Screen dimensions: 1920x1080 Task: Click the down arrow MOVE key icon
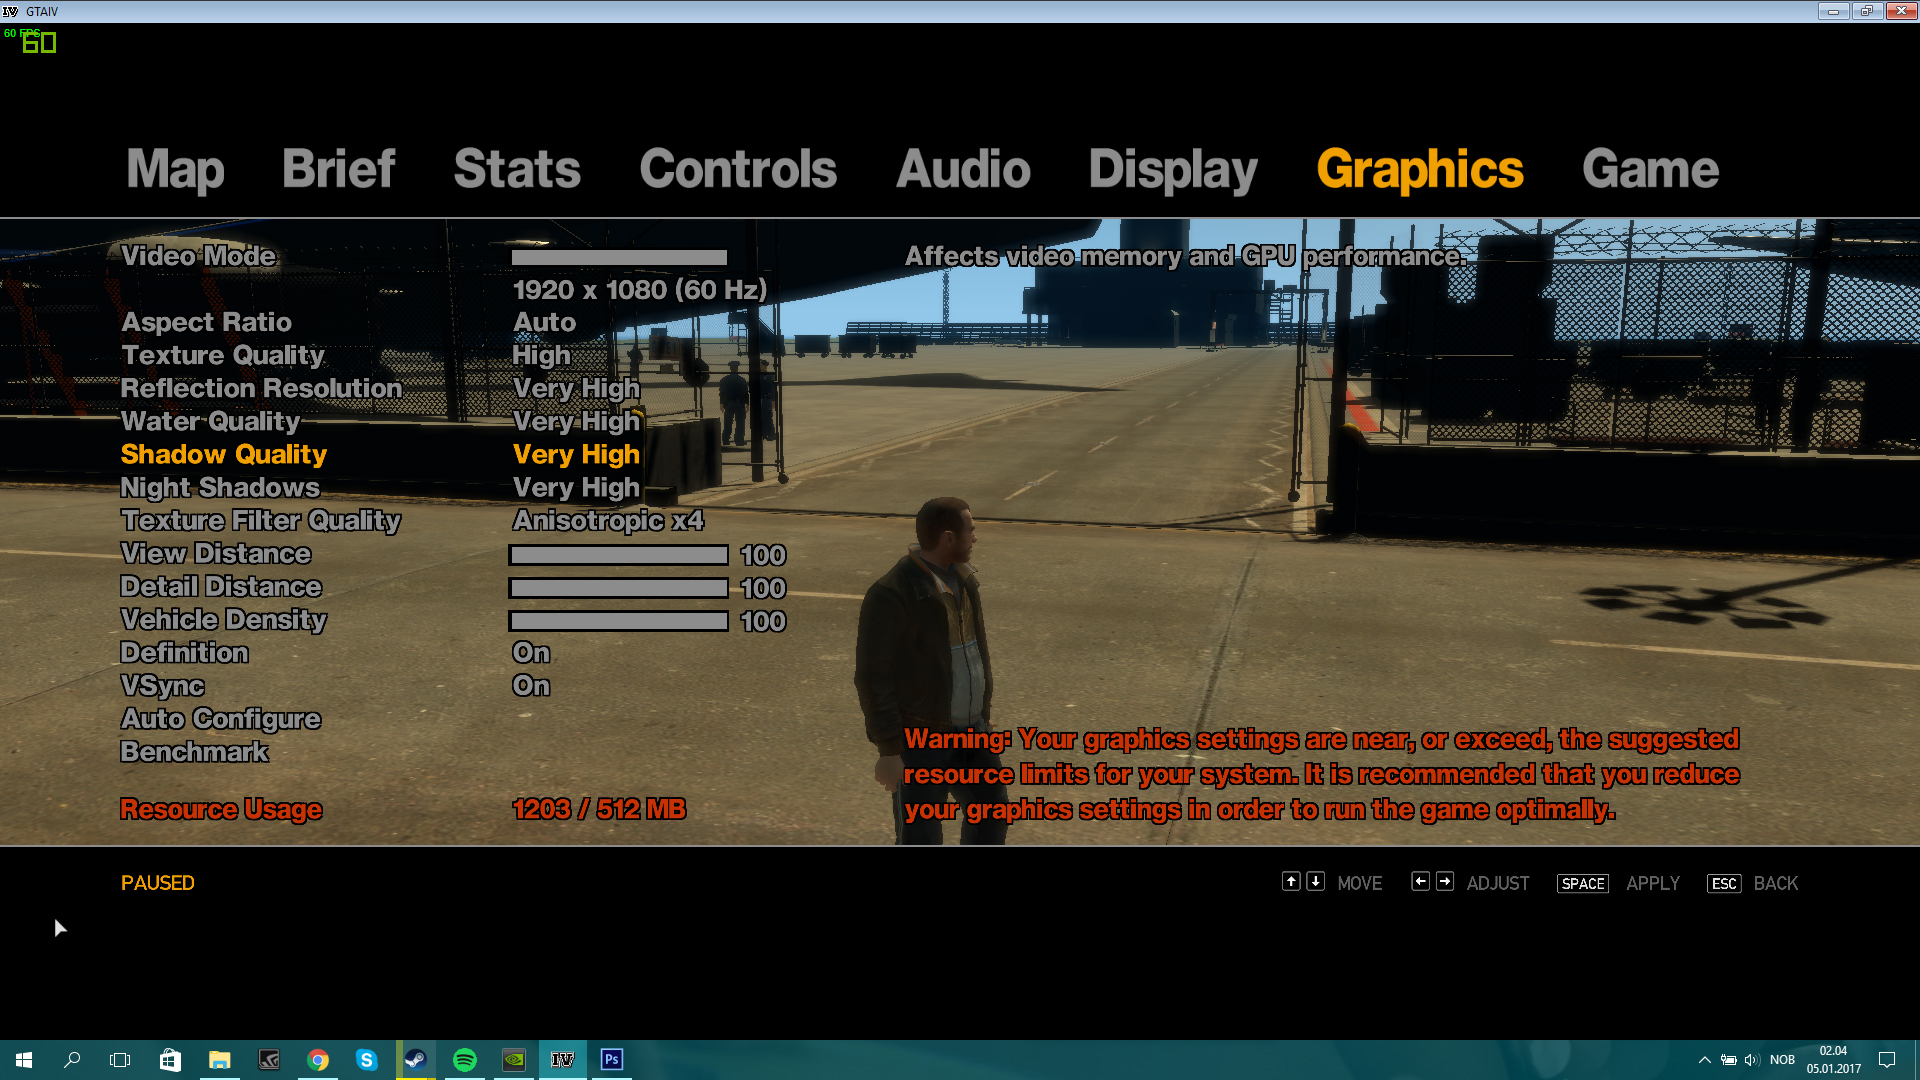click(1316, 881)
